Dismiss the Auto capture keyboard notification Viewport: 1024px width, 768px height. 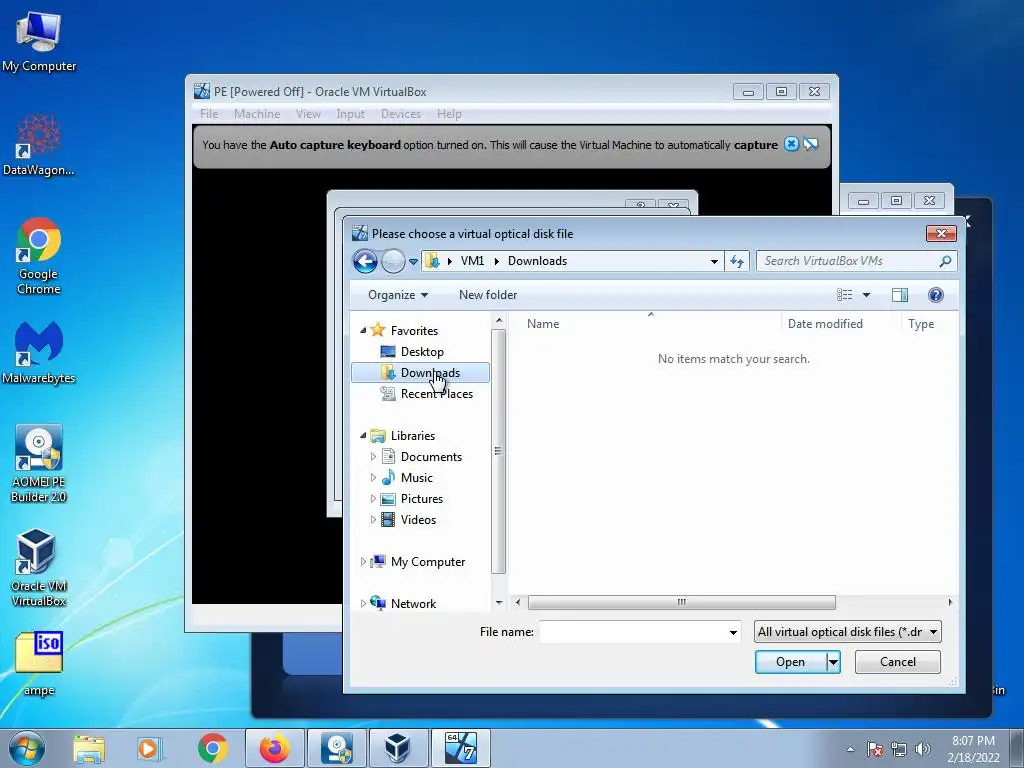coord(791,144)
